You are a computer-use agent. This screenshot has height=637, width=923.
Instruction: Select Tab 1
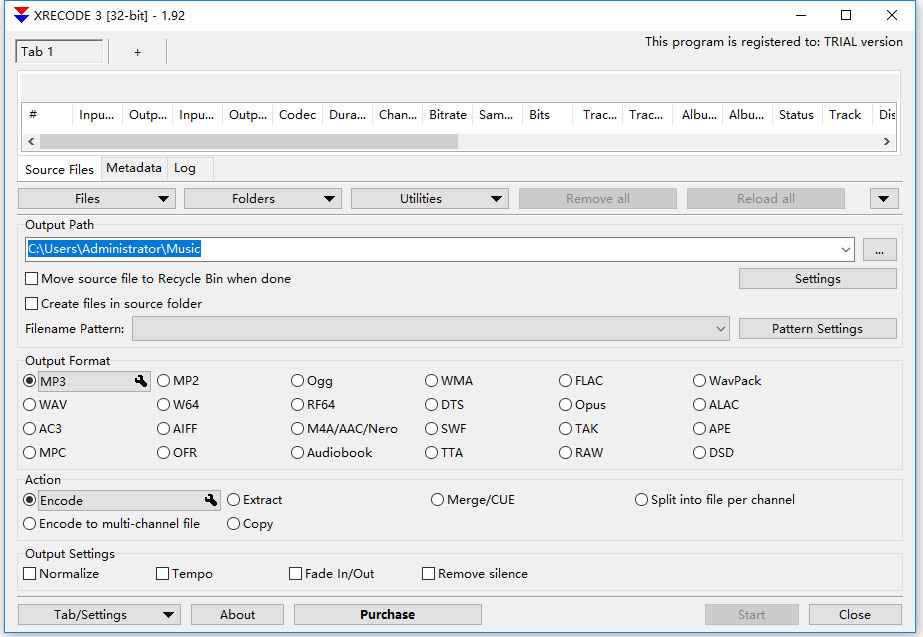point(59,52)
